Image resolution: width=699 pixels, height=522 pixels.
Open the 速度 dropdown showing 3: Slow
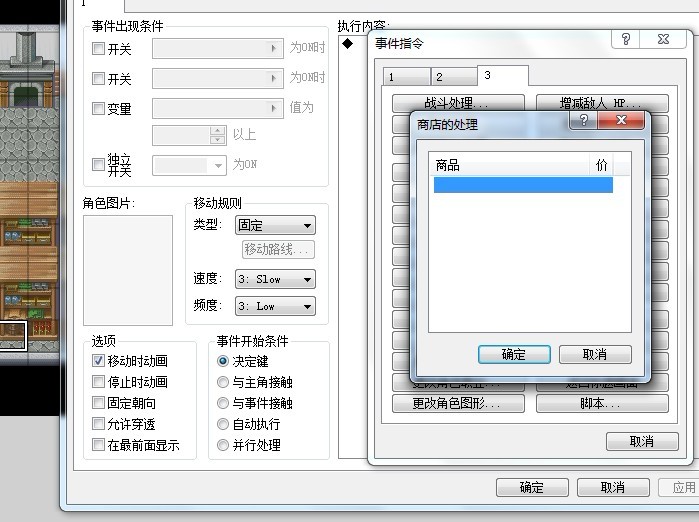[x=275, y=279]
